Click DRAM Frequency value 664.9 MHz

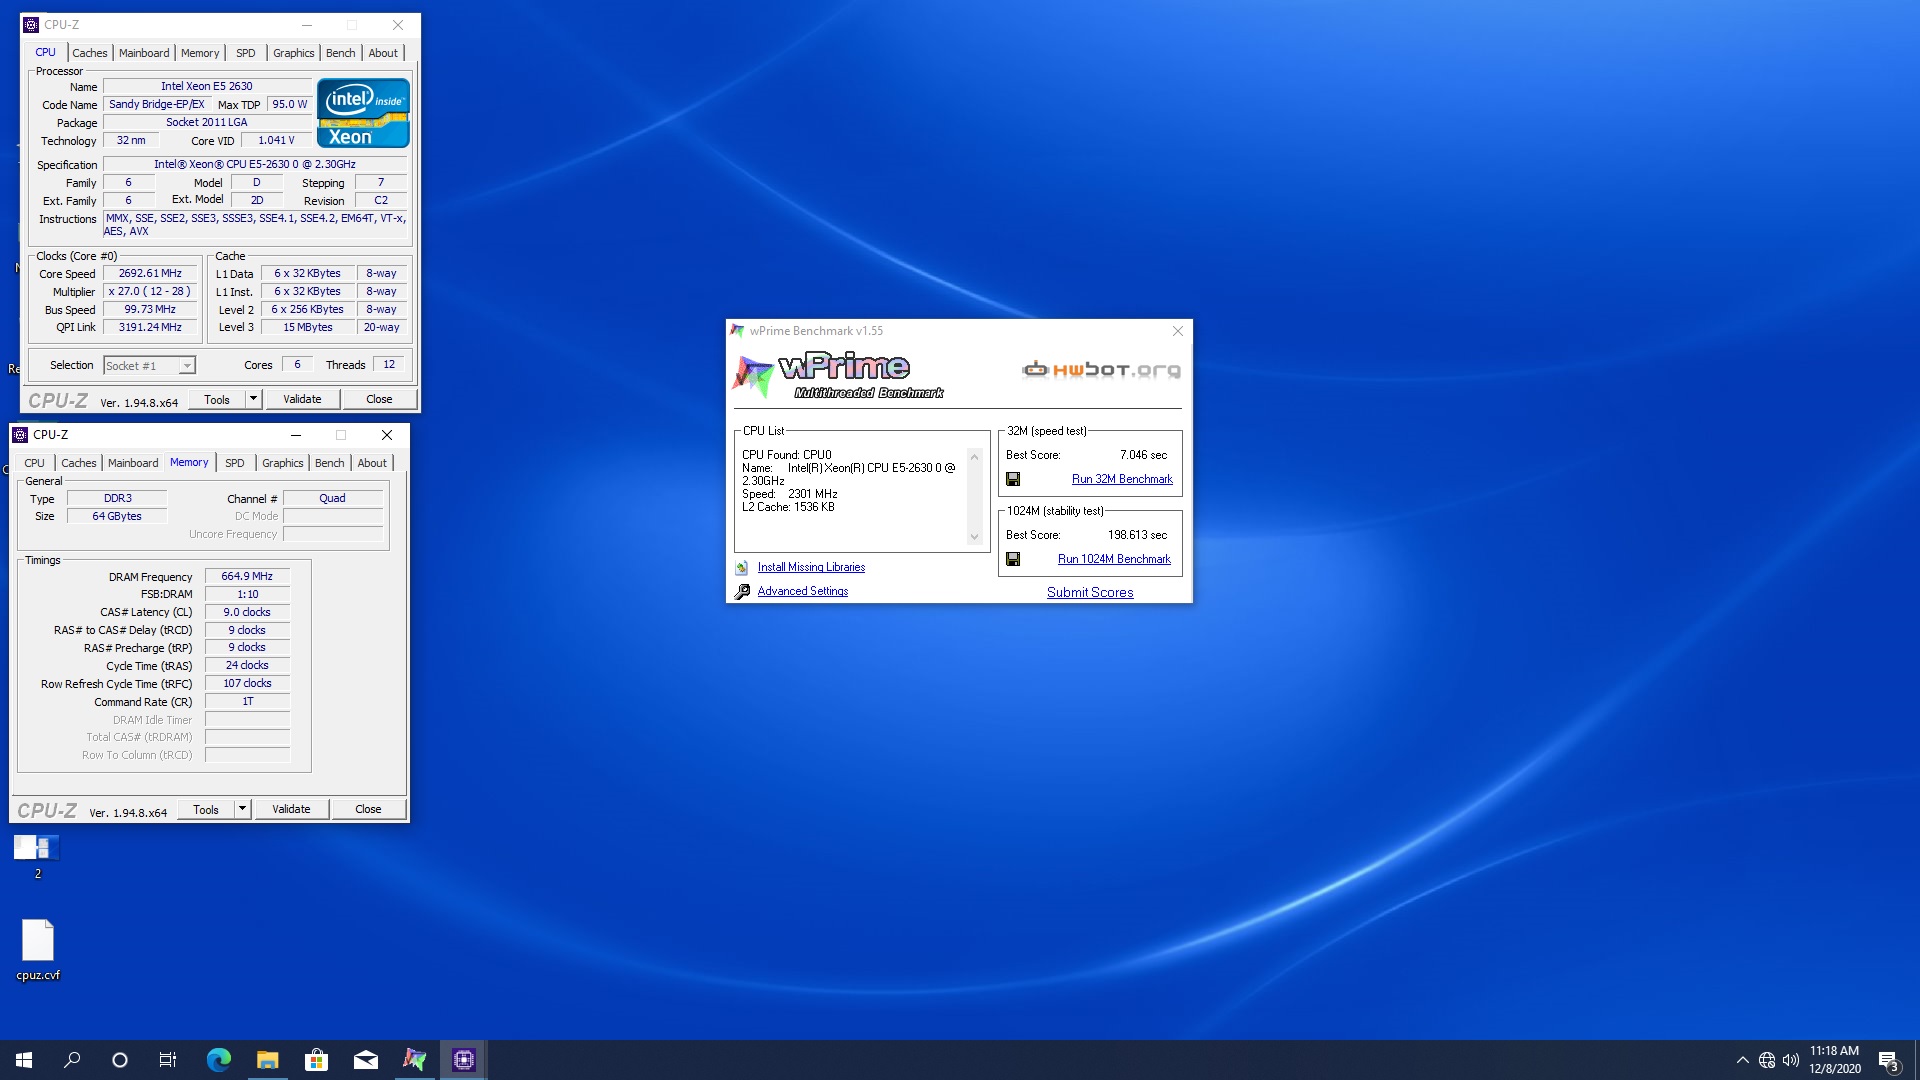click(247, 576)
